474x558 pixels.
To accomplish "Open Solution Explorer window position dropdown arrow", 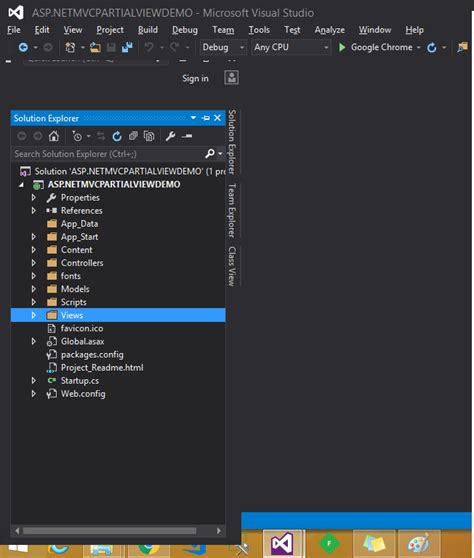I will (193, 118).
